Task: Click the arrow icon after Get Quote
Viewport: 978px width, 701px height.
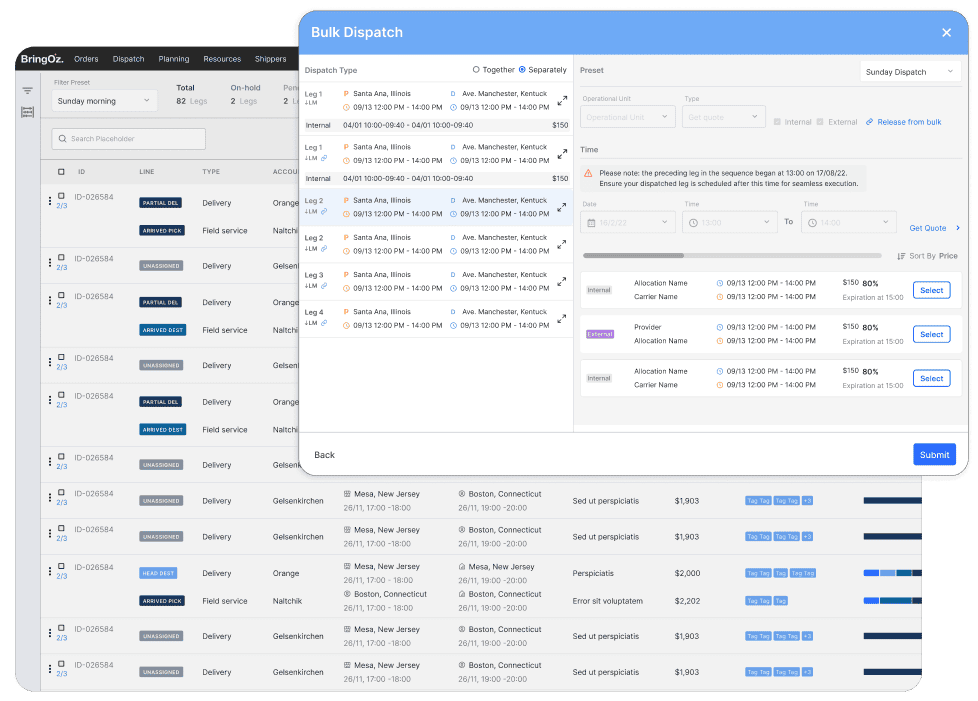Action: click(x=957, y=228)
